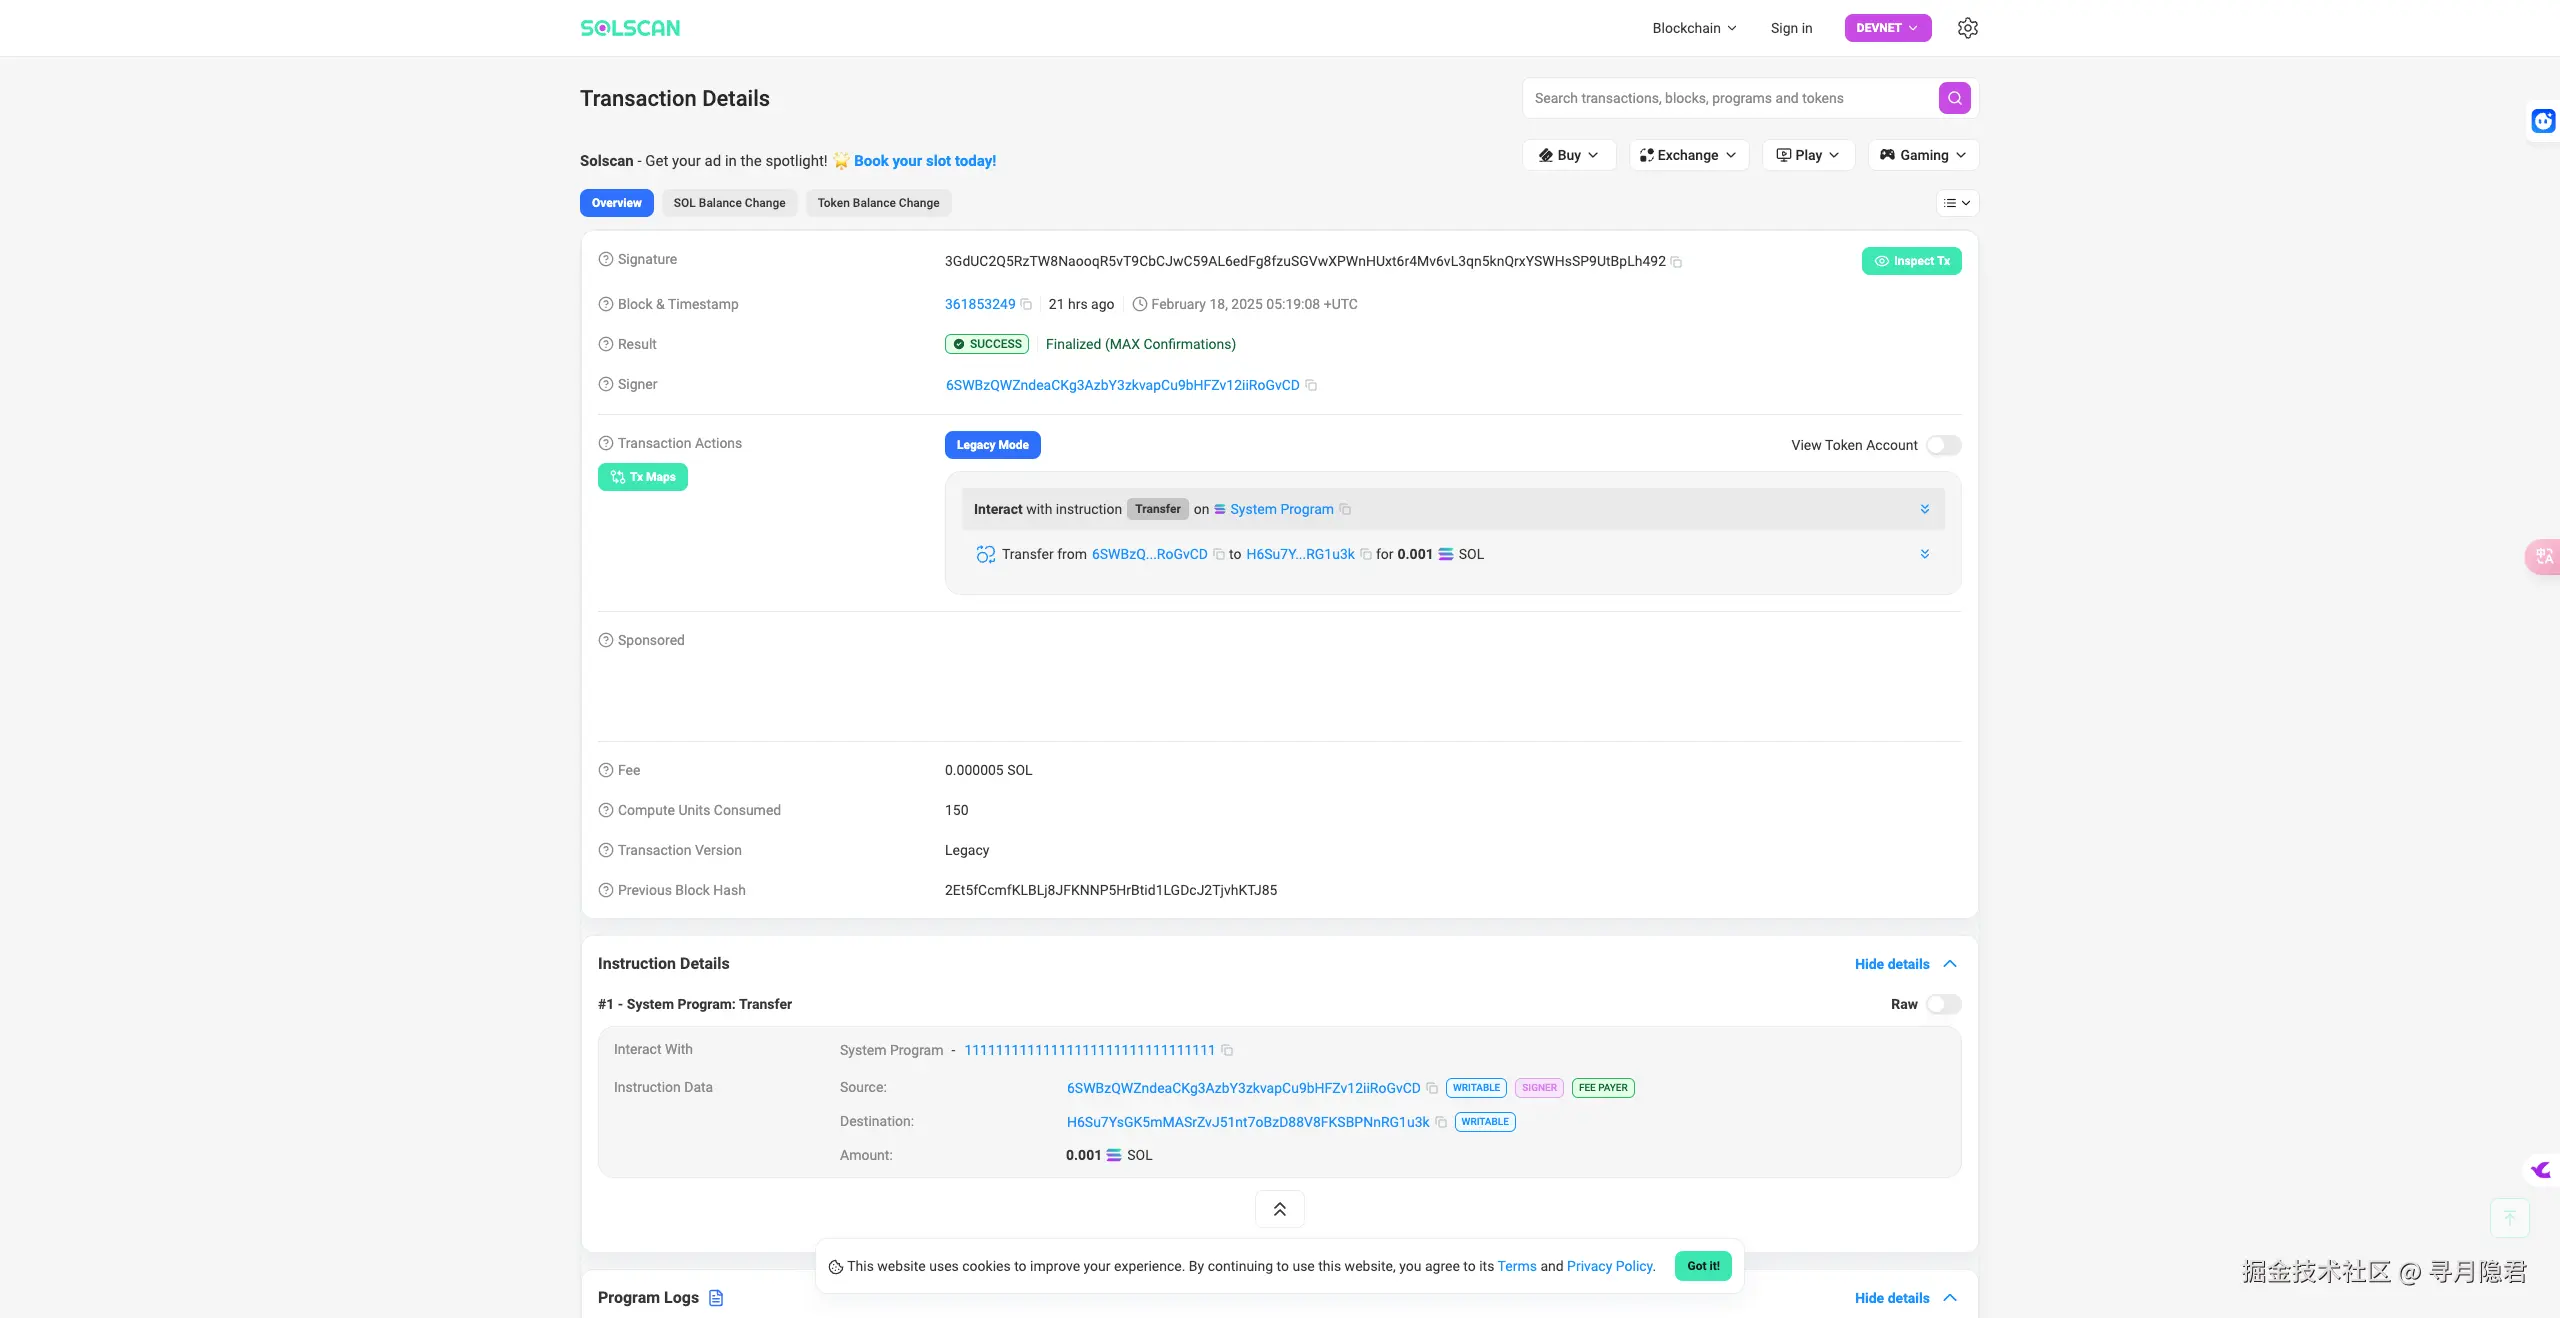Switch to Token Balance Change tab
The width and height of the screenshot is (2560, 1318).
pos(878,203)
